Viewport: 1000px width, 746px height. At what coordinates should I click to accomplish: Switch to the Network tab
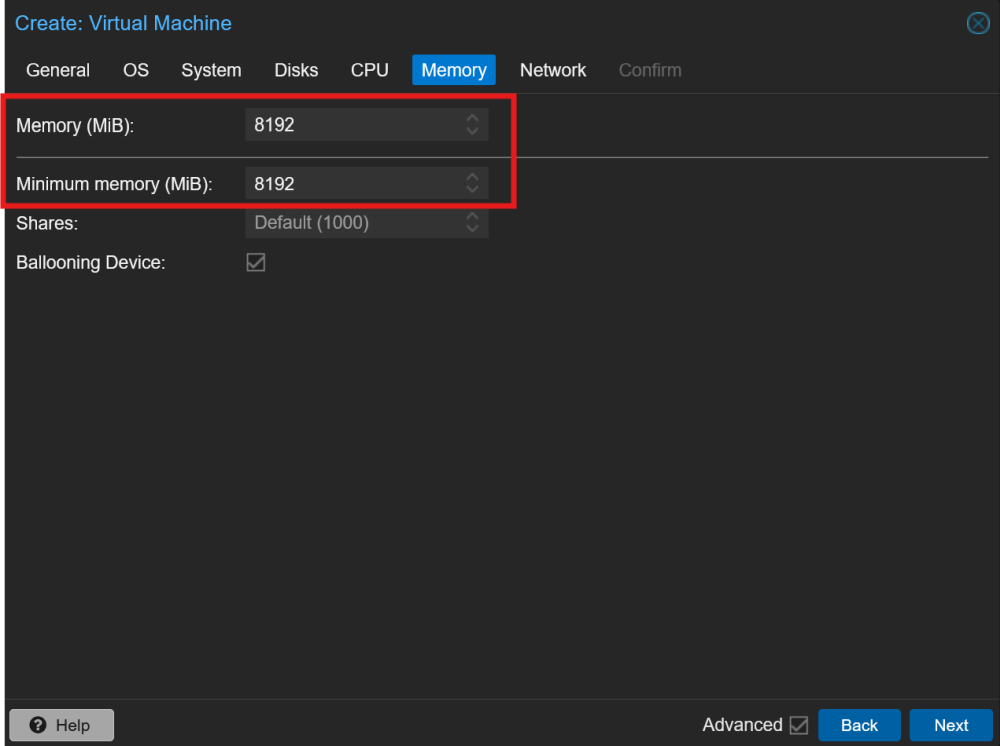[x=552, y=70]
